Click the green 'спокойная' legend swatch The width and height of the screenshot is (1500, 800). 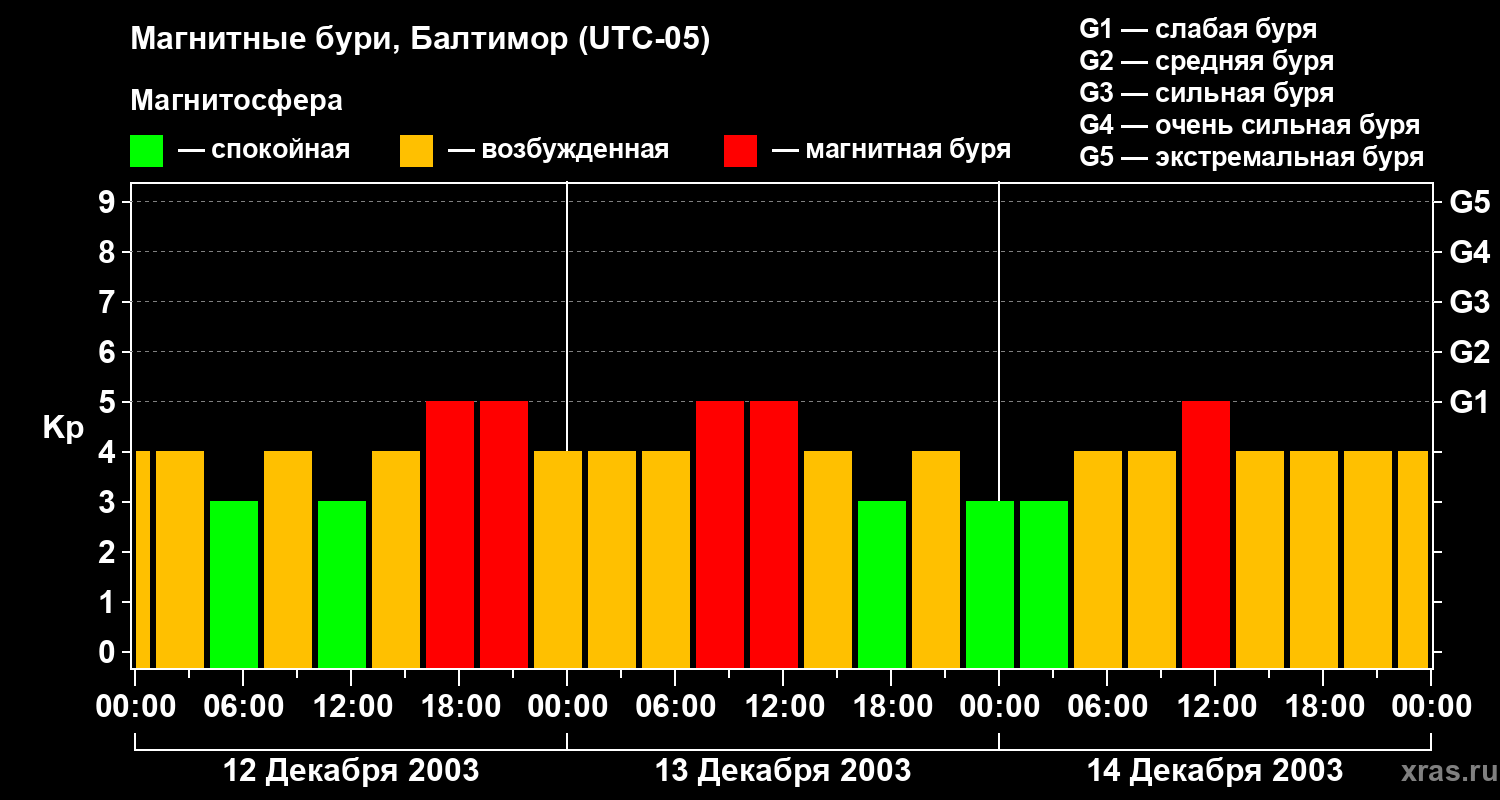click(x=146, y=151)
